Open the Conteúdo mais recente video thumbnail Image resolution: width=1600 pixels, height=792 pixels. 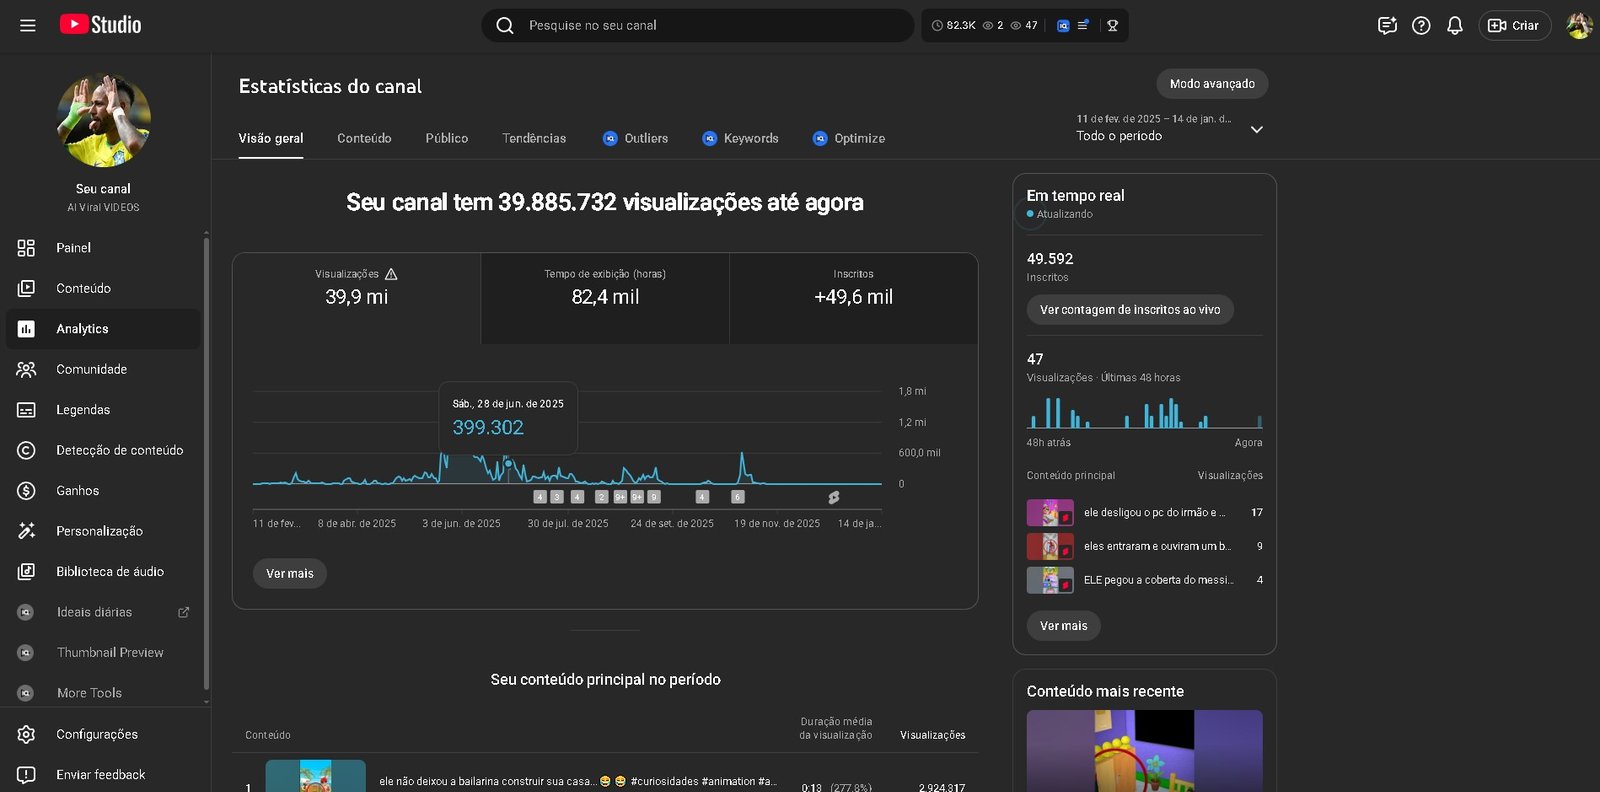(1145, 751)
